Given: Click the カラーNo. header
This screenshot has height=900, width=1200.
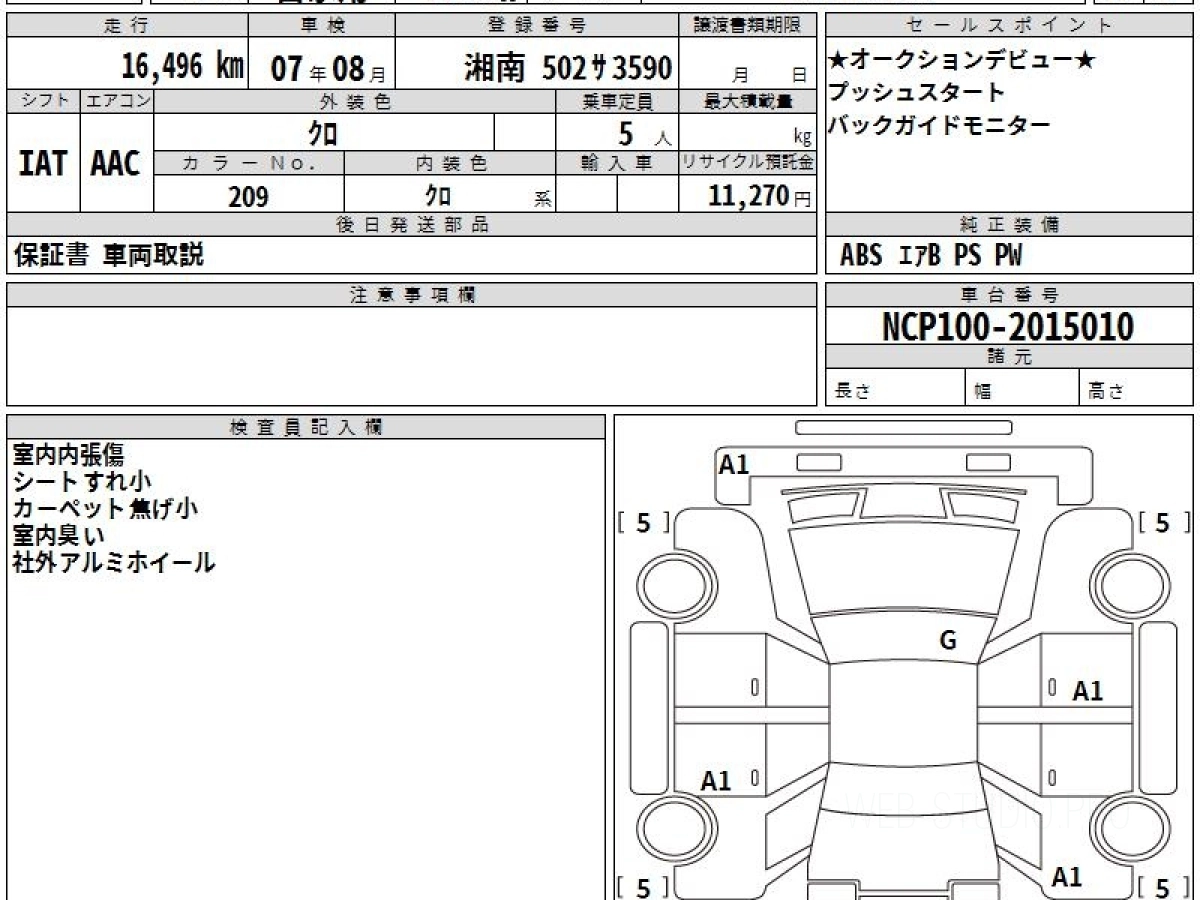Looking at the screenshot, I should (x=249, y=163).
